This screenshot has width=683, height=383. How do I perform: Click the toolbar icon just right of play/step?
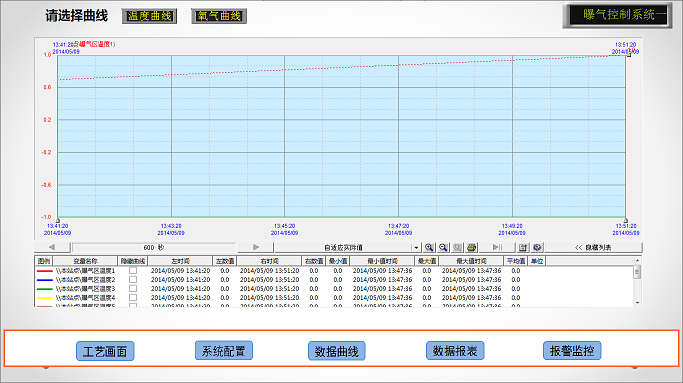[523, 247]
